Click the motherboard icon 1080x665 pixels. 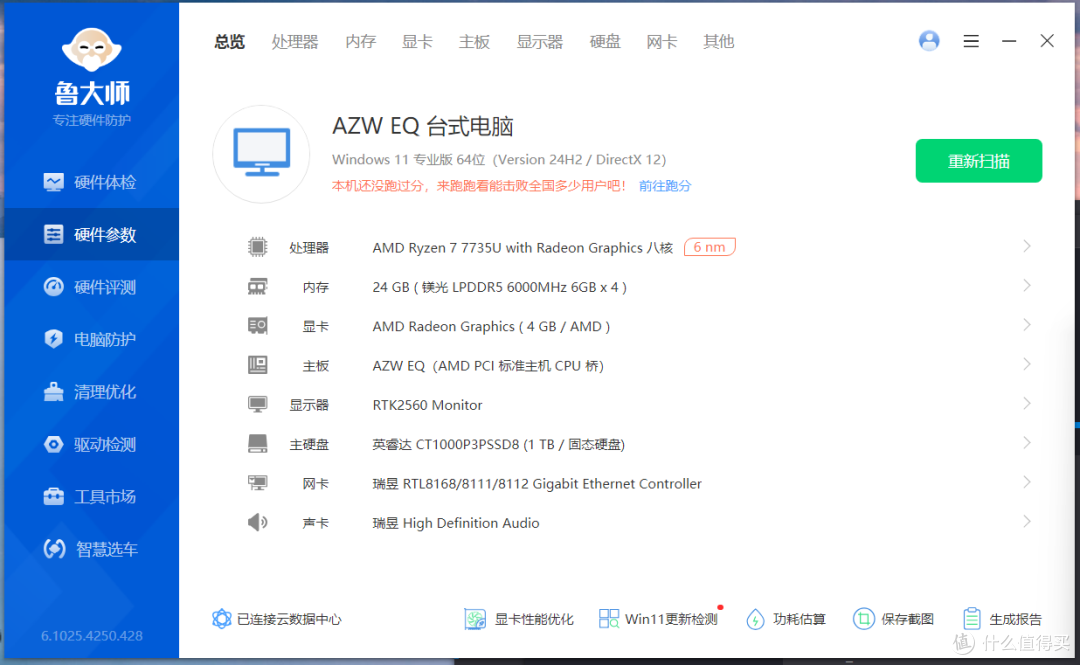258,365
